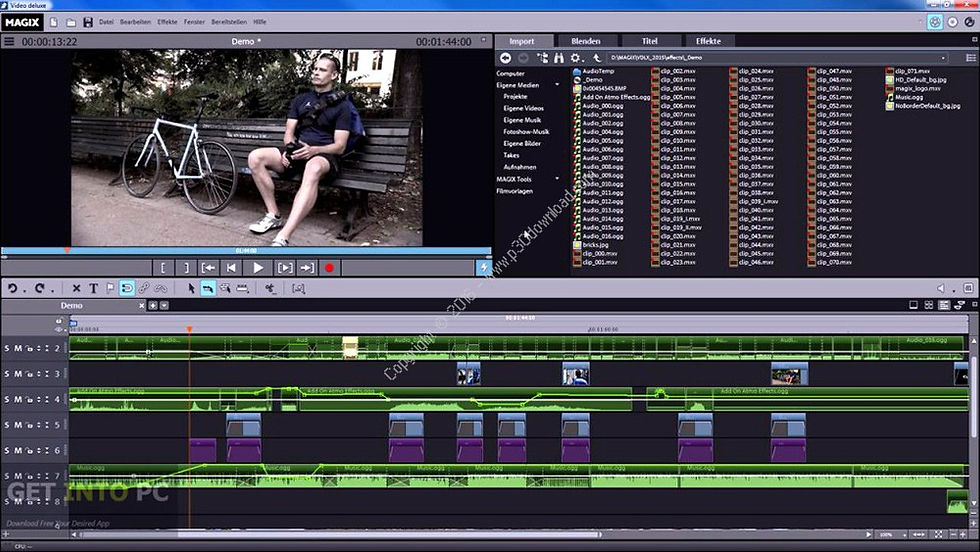
Task: Set the range out-point bracket button
Action: click(x=186, y=268)
